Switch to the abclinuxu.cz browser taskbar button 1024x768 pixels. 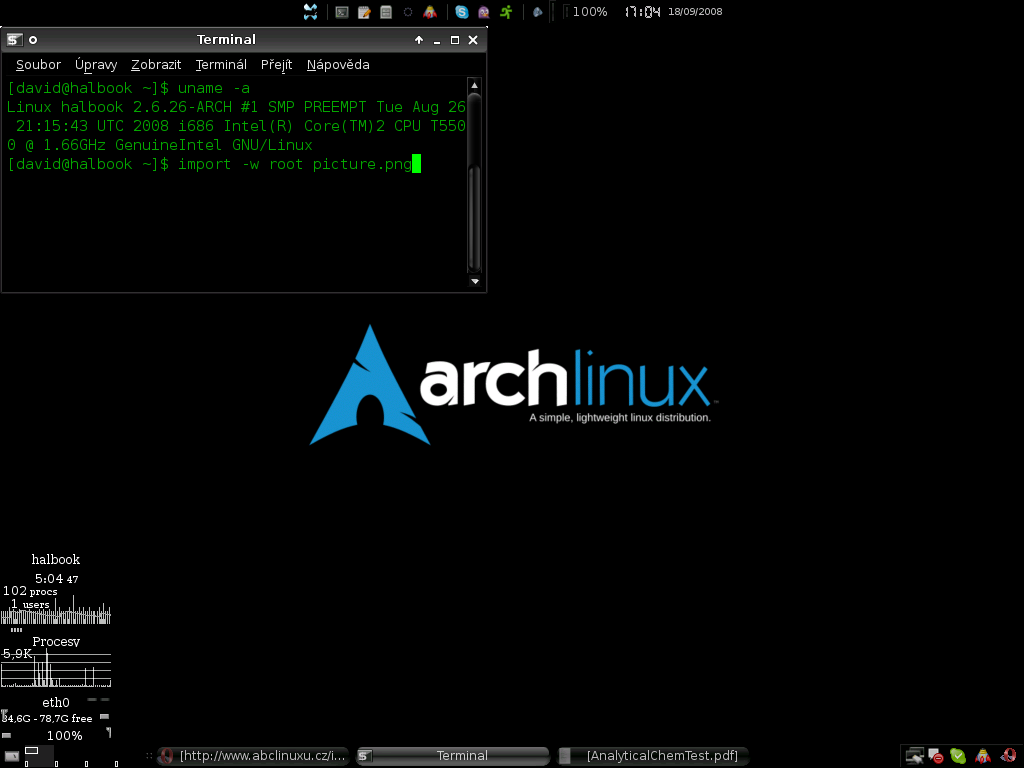(253, 756)
